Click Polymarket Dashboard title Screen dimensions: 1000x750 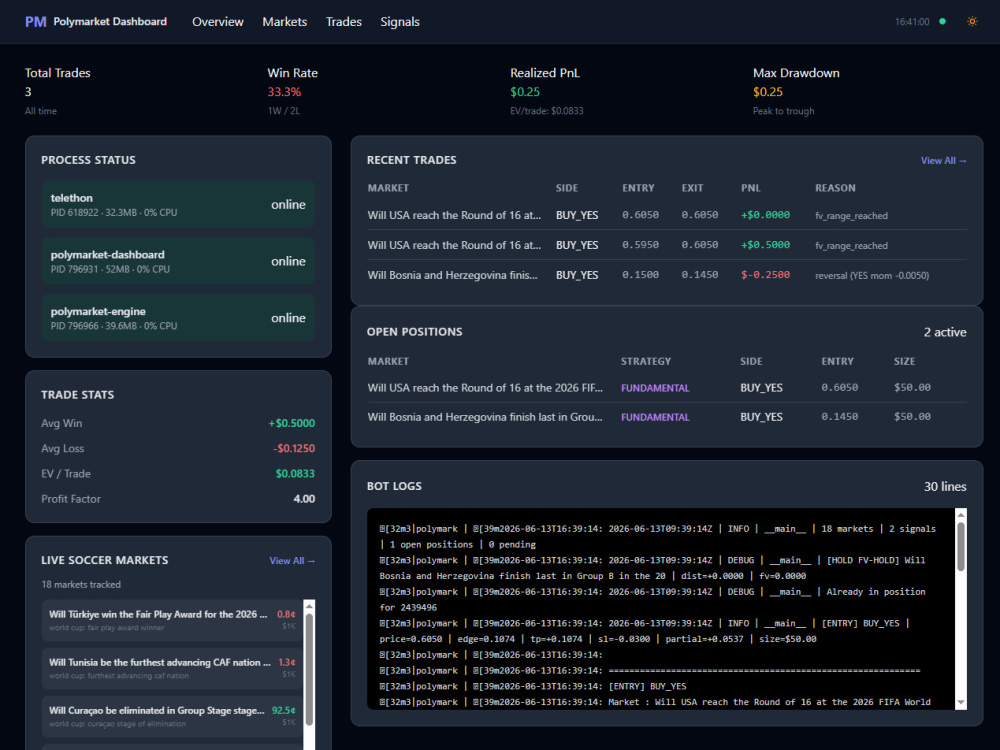[x=110, y=22]
